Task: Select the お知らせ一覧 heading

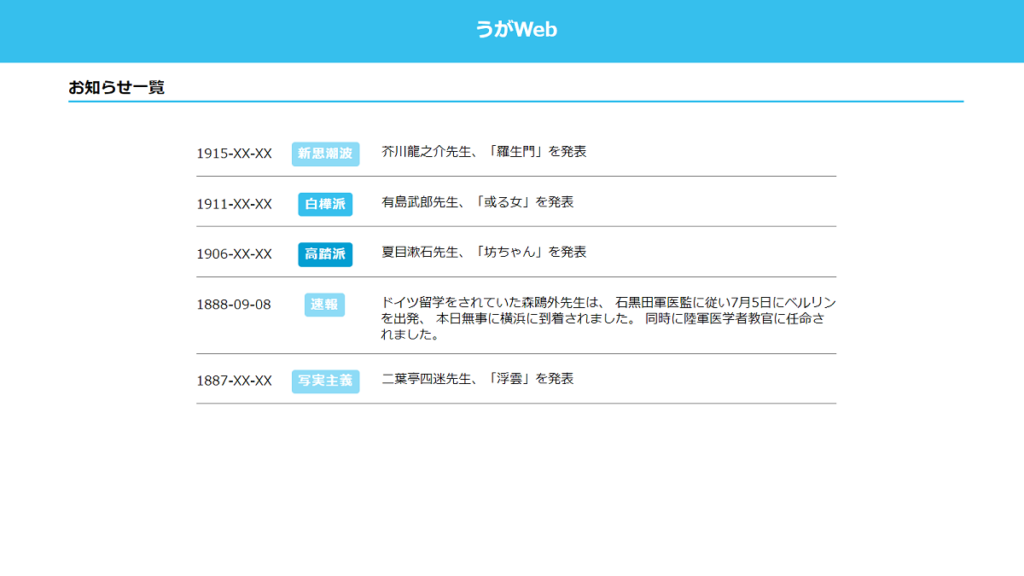Action: click(x=116, y=88)
